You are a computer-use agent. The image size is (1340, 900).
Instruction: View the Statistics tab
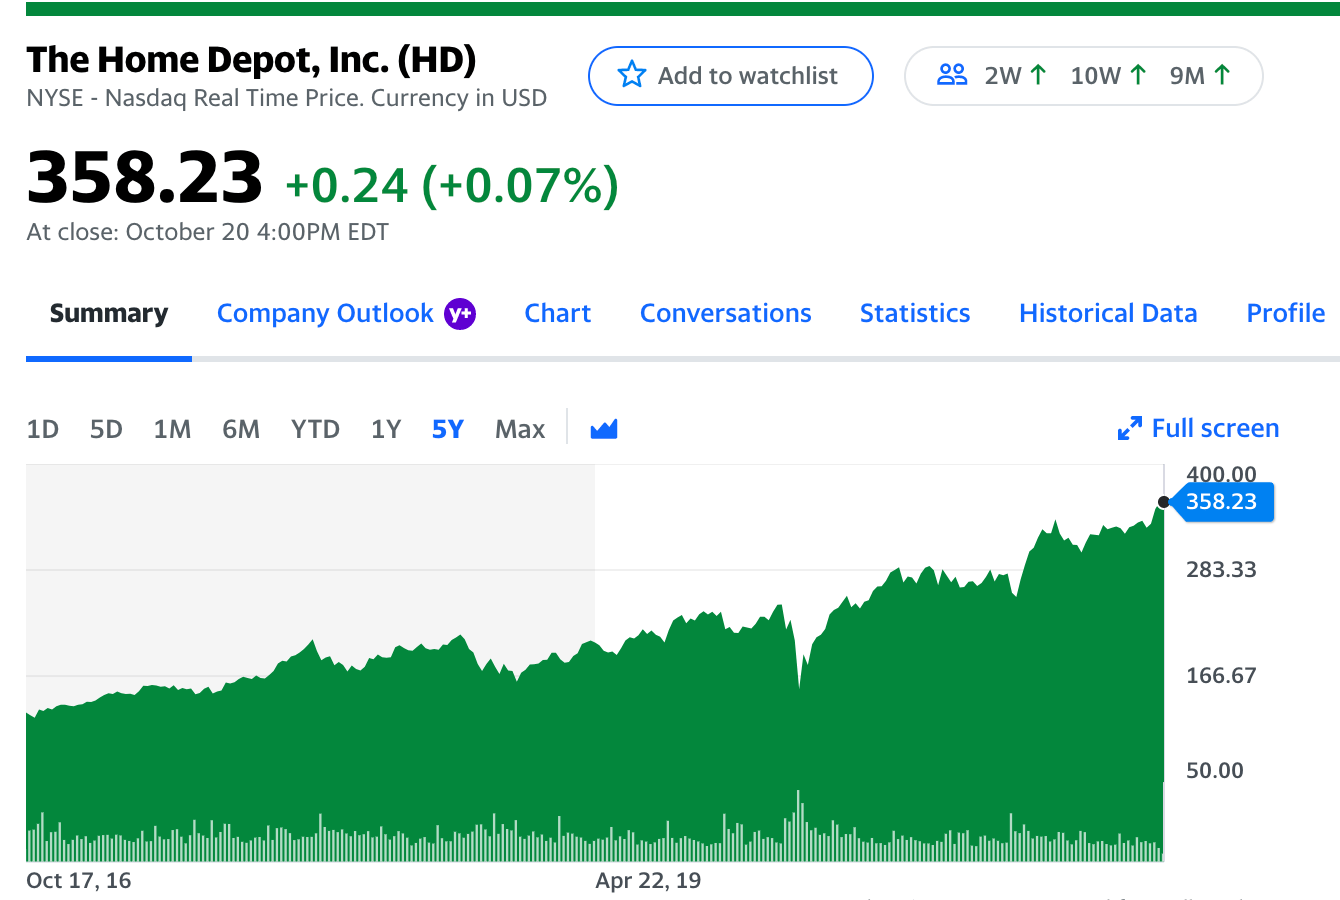tap(915, 314)
